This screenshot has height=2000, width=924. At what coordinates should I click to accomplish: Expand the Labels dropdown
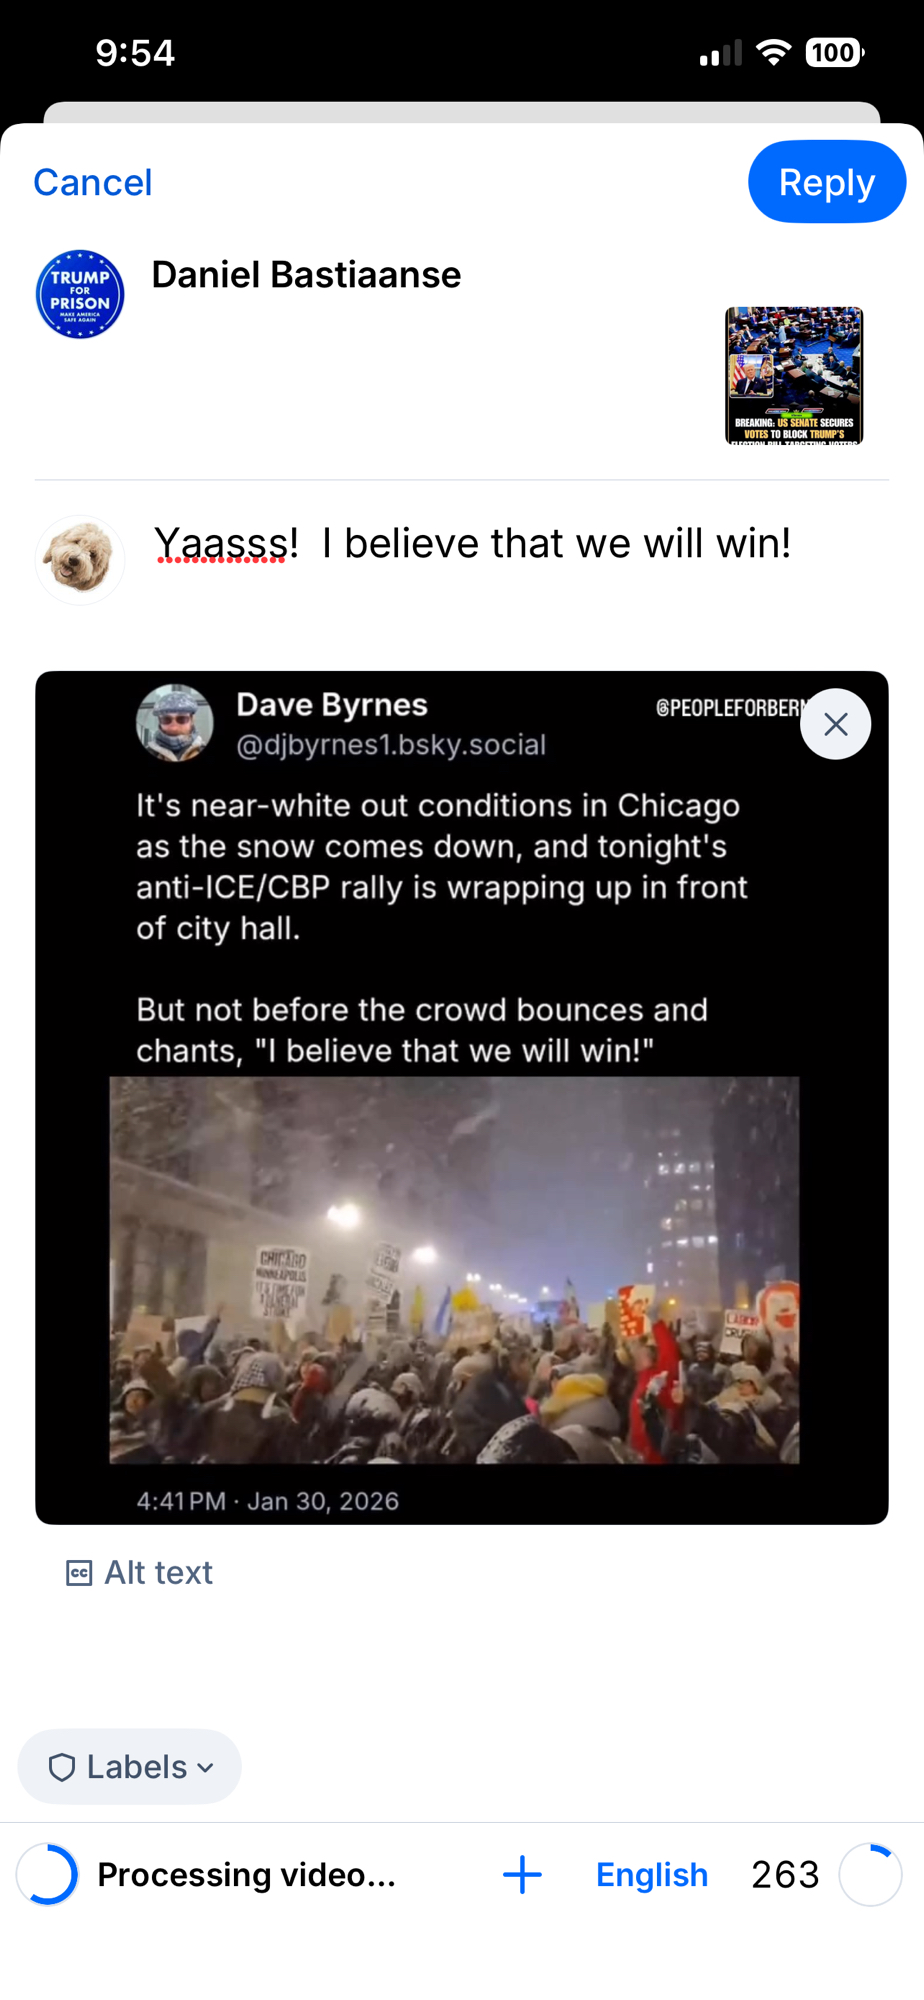pyautogui.click(x=130, y=1767)
